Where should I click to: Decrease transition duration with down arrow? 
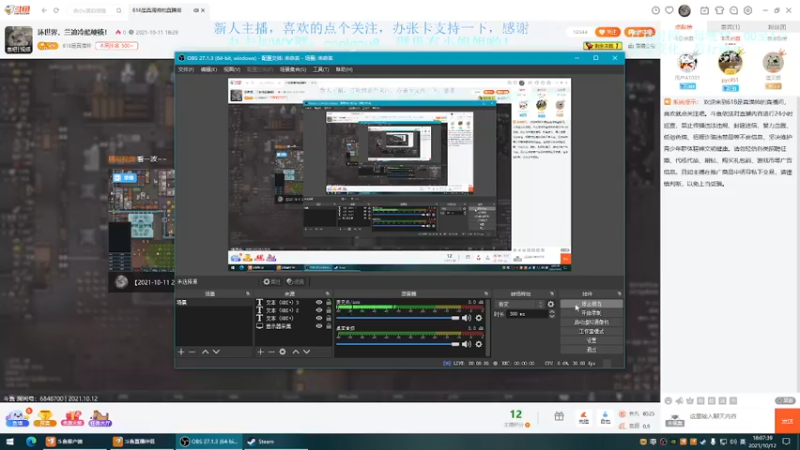[552, 316]
